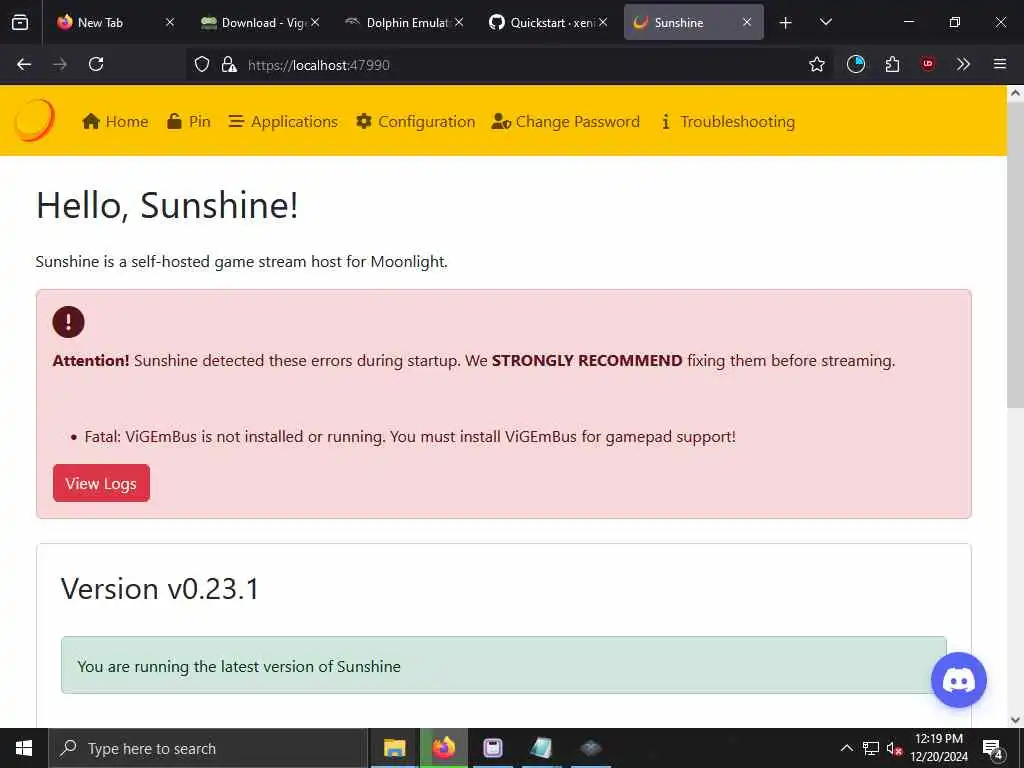Screen dimensions: 1024x768
Task: Open a new browser tab with plus button
Action: click(786, 23)
